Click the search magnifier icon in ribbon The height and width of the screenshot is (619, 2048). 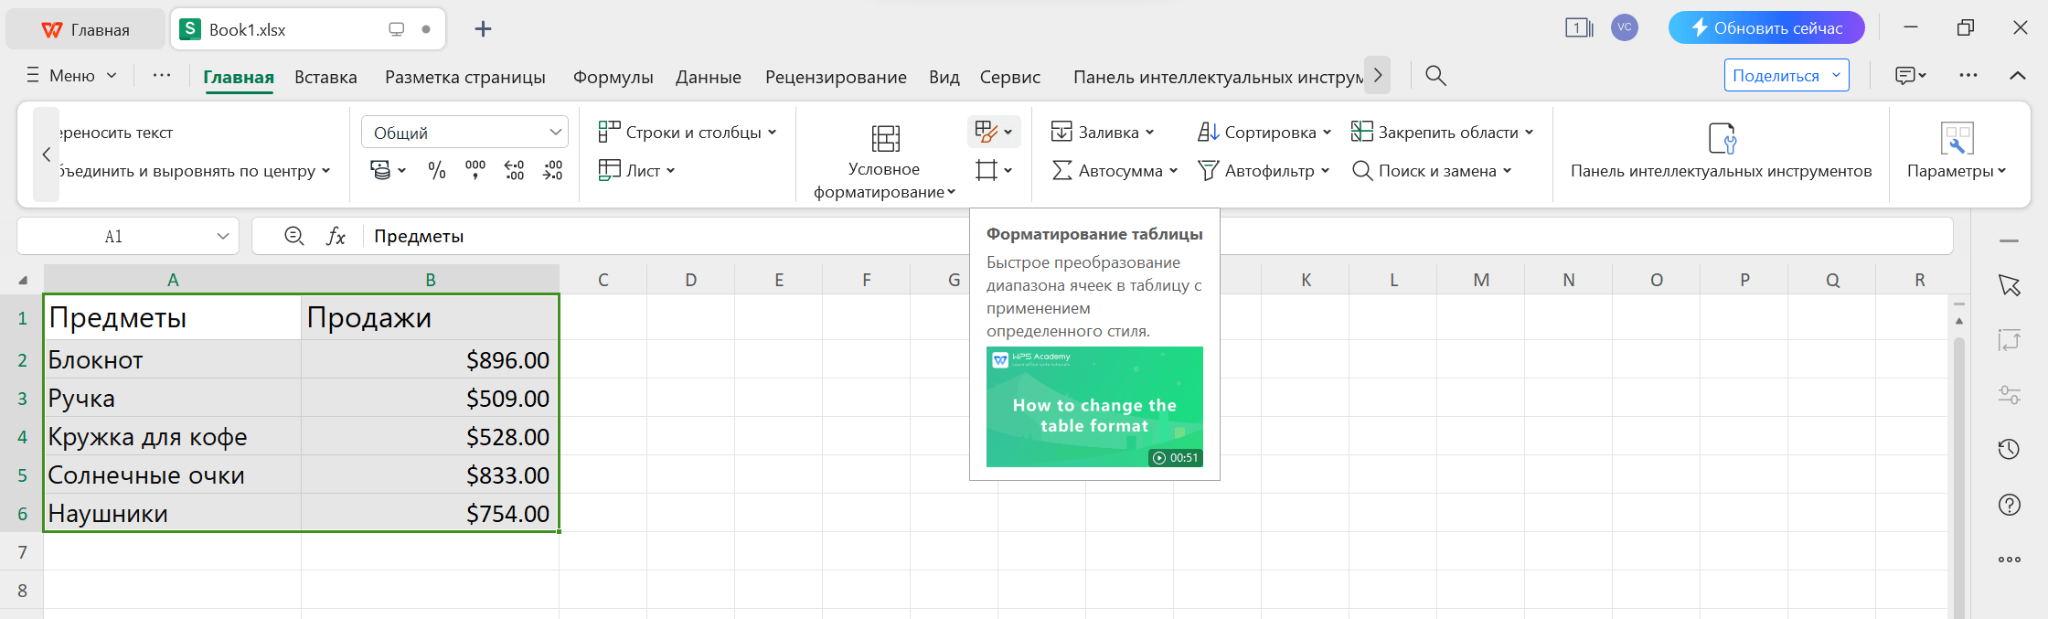tap(1435, 76)
